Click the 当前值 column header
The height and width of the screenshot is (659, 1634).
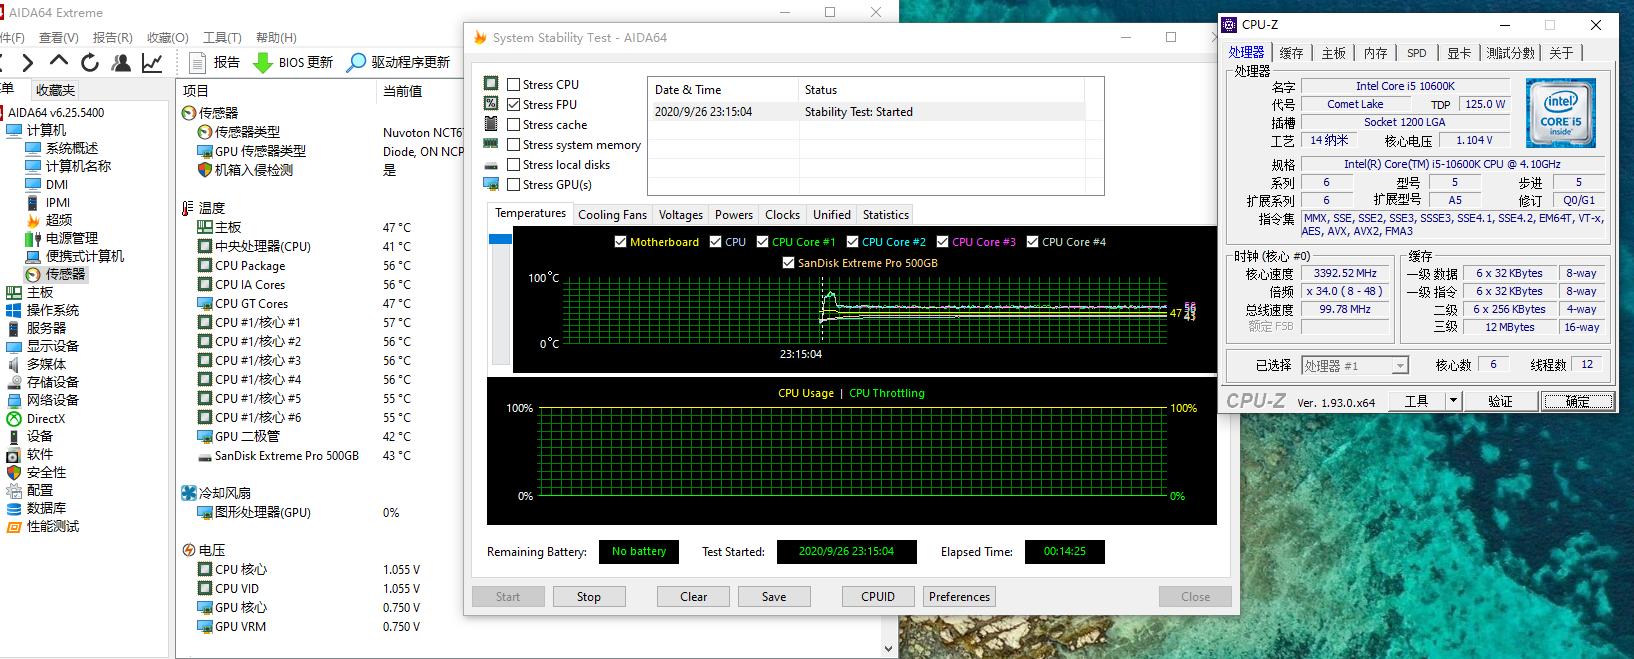pos(403,91)
